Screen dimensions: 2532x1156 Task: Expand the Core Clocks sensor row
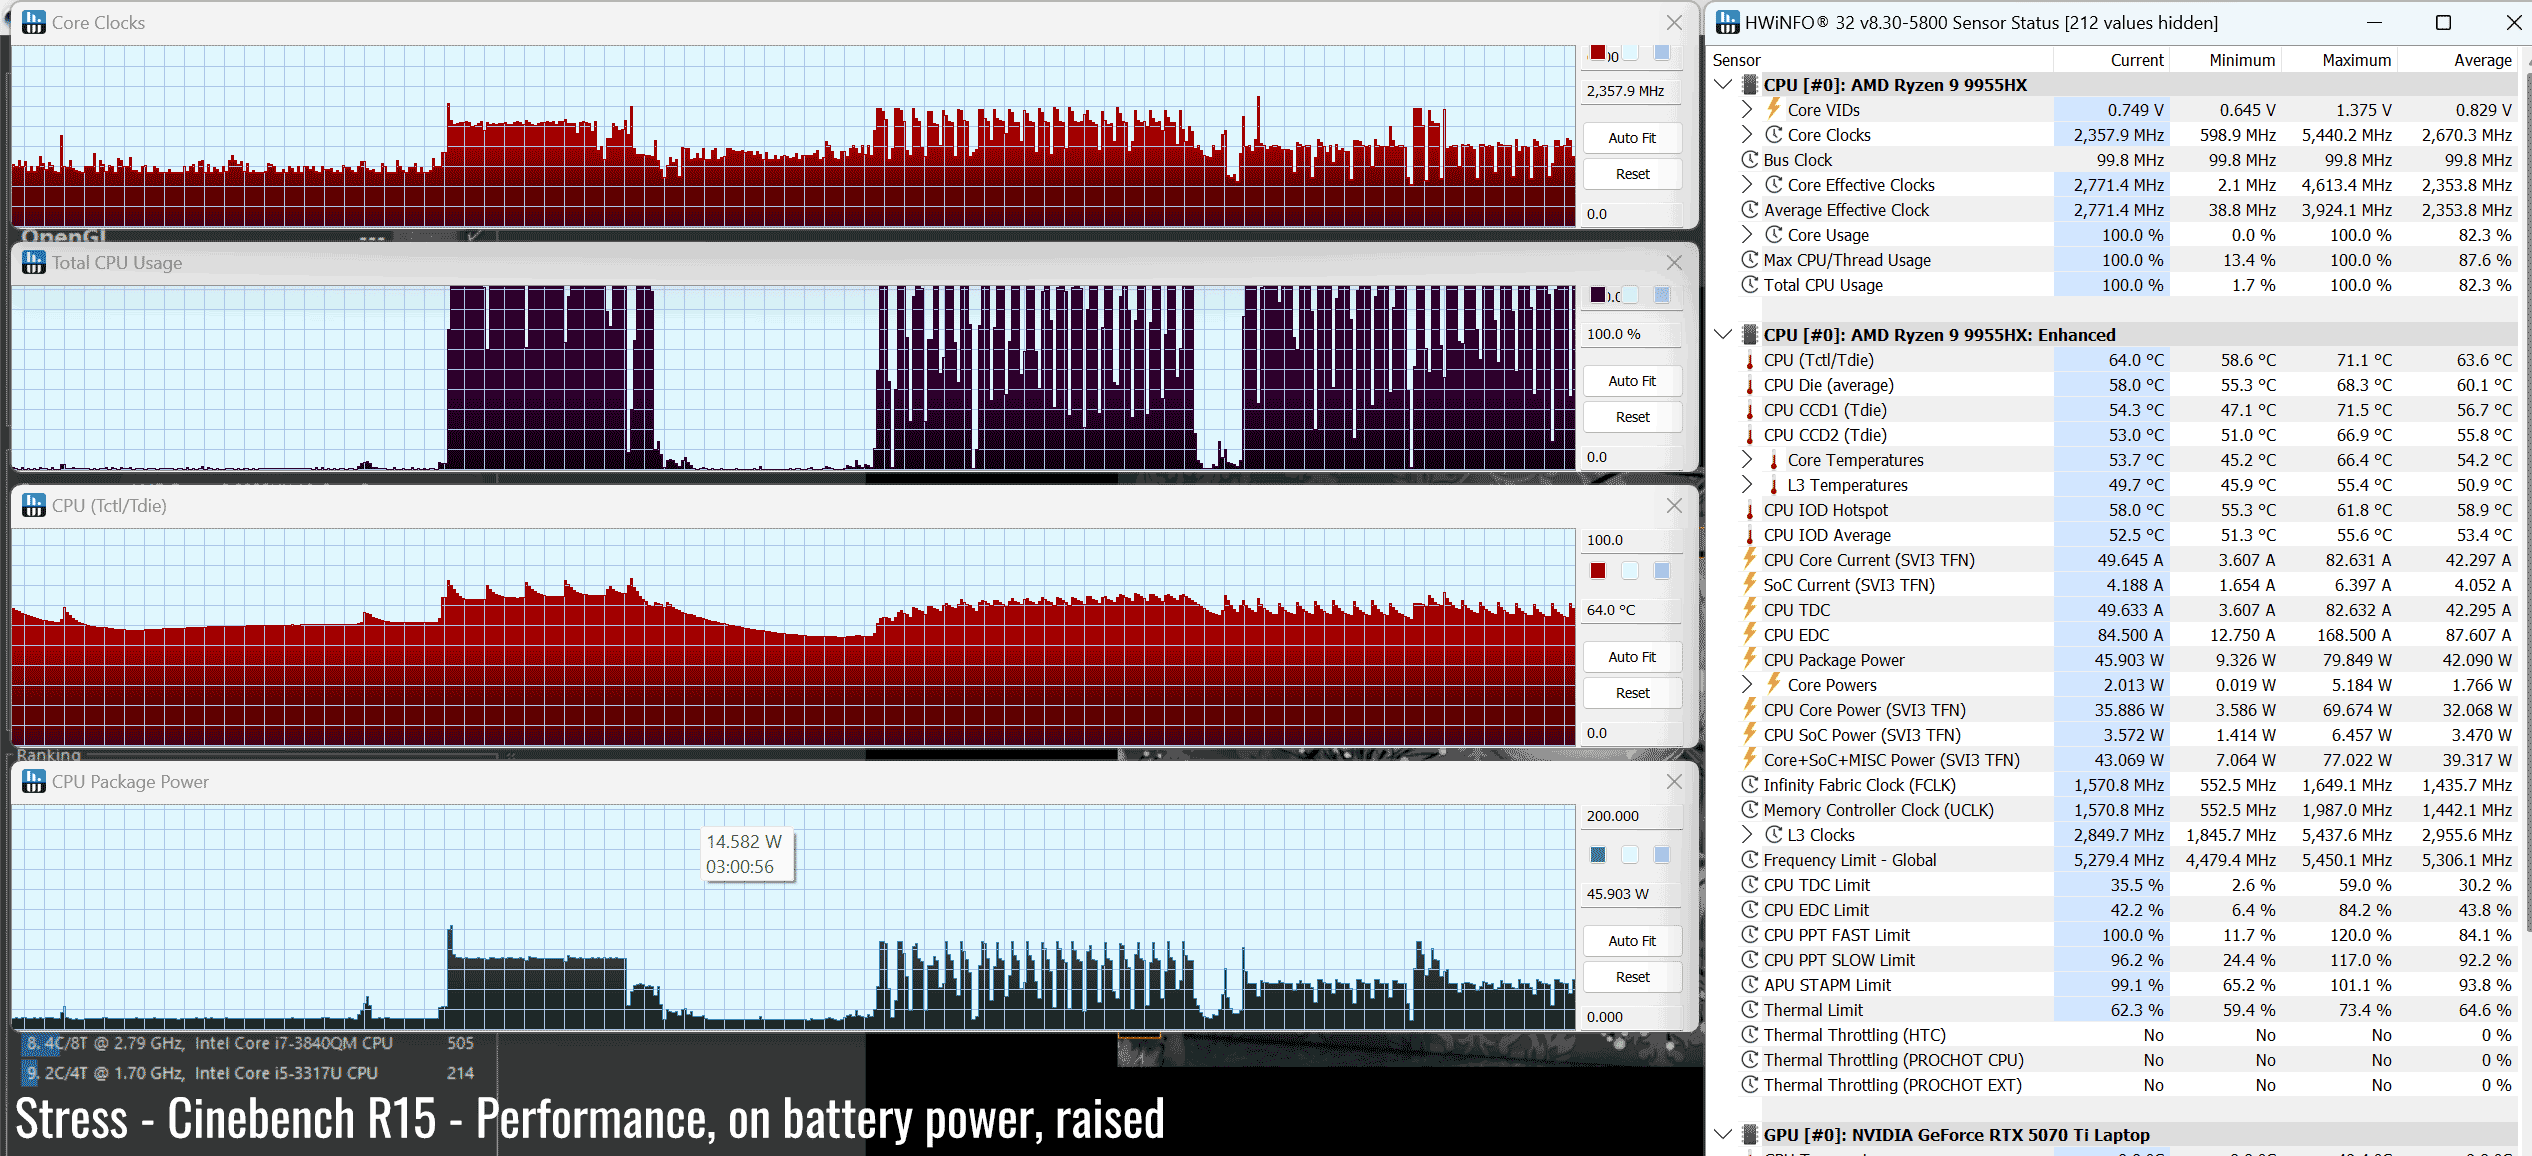point(1747,135)
